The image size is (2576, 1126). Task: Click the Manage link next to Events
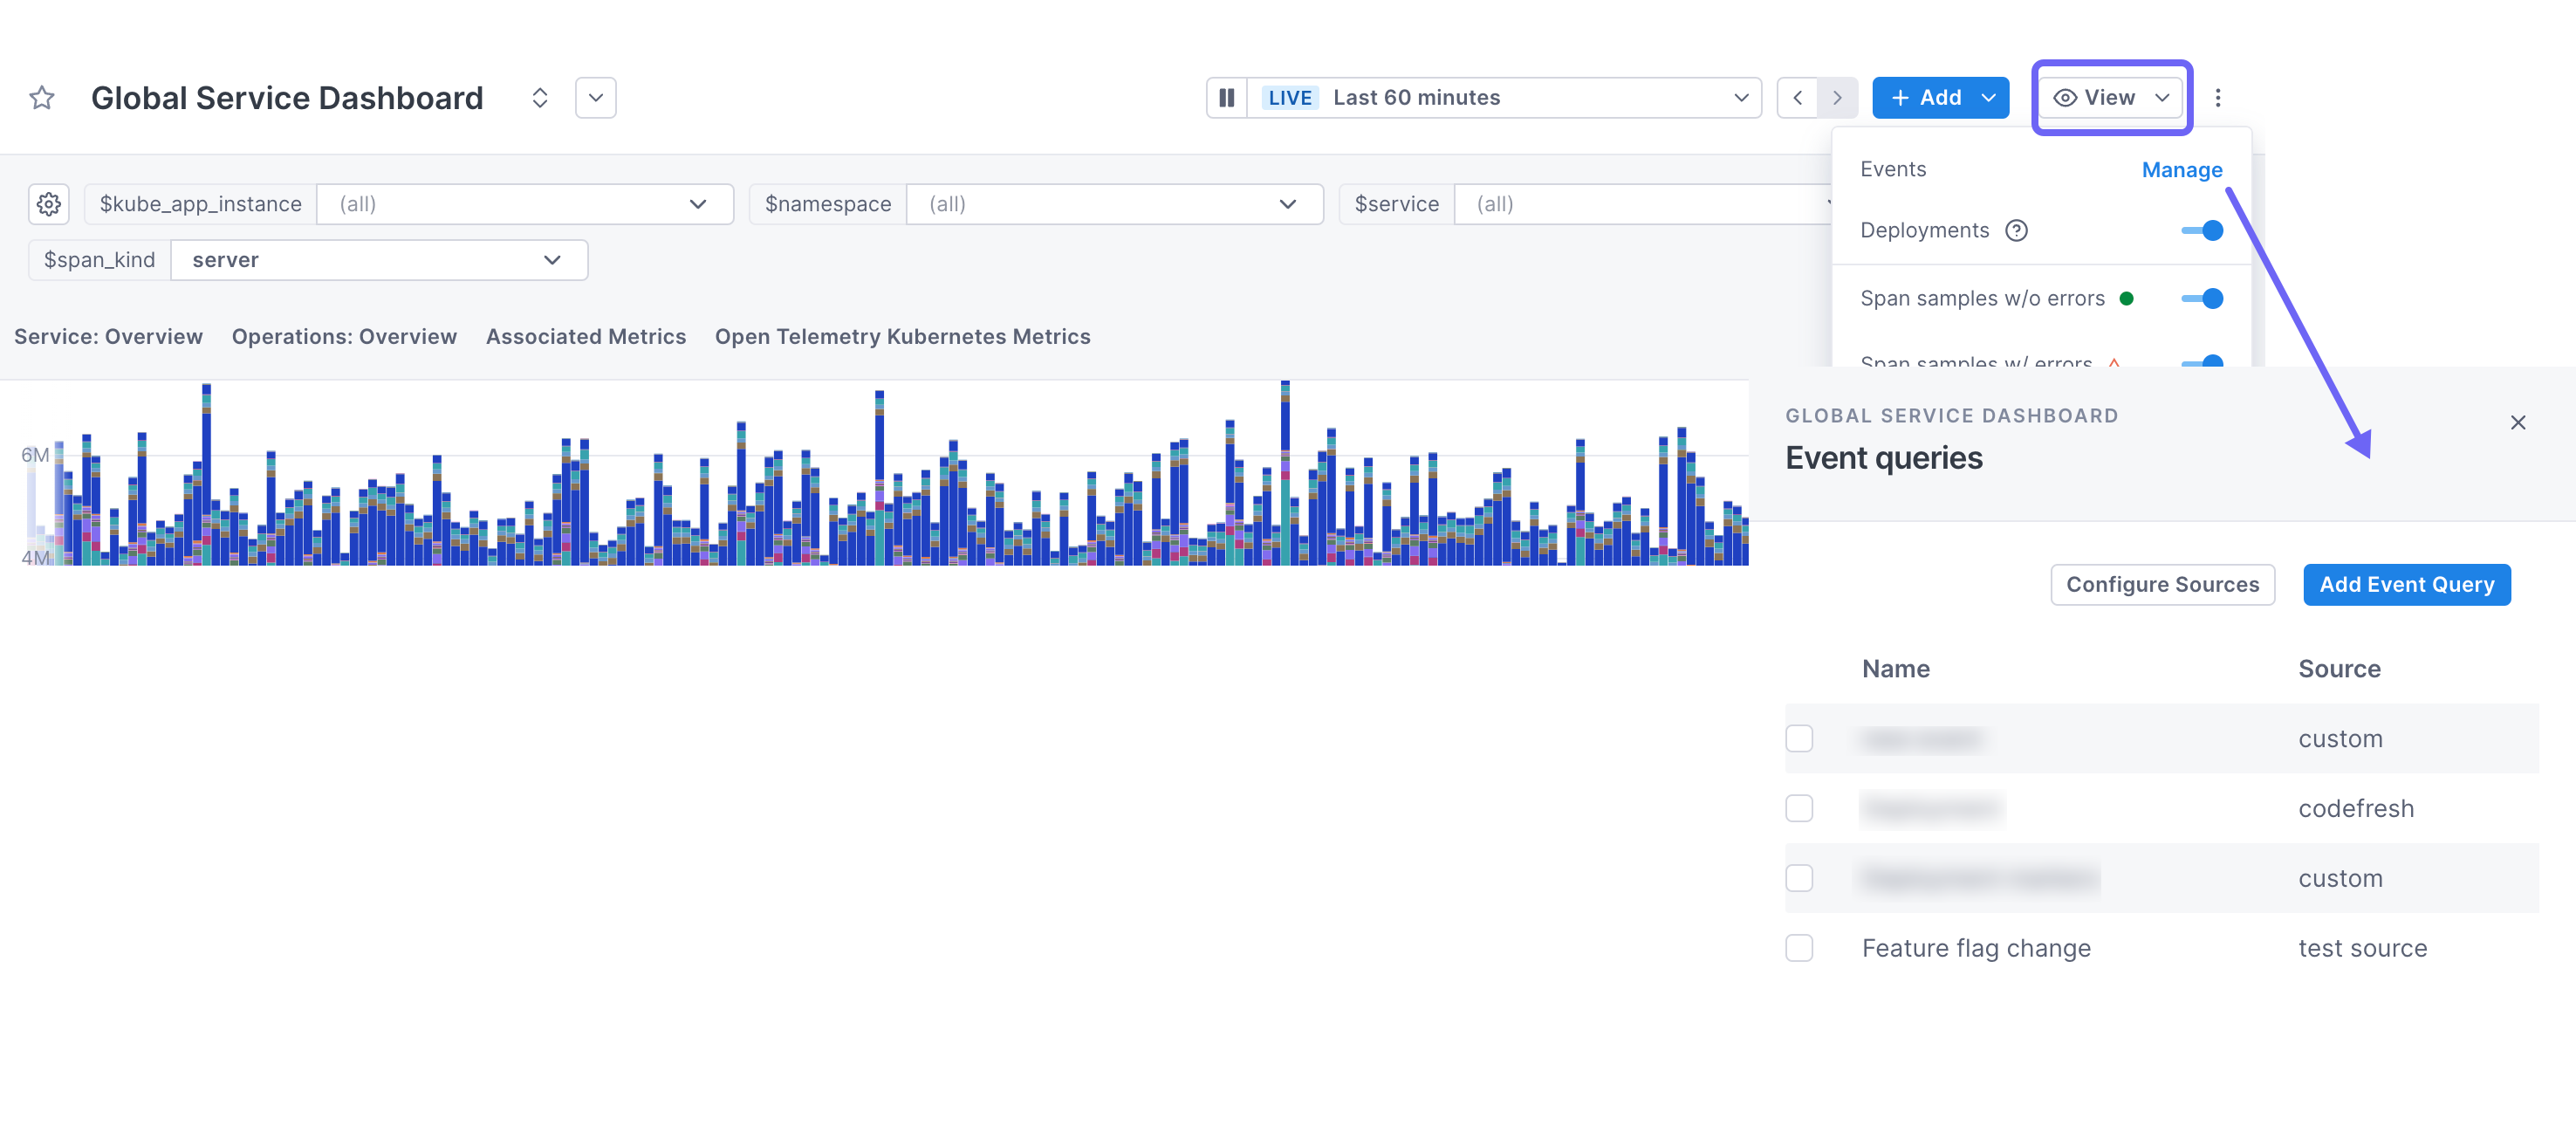(x=2182, y=170)
